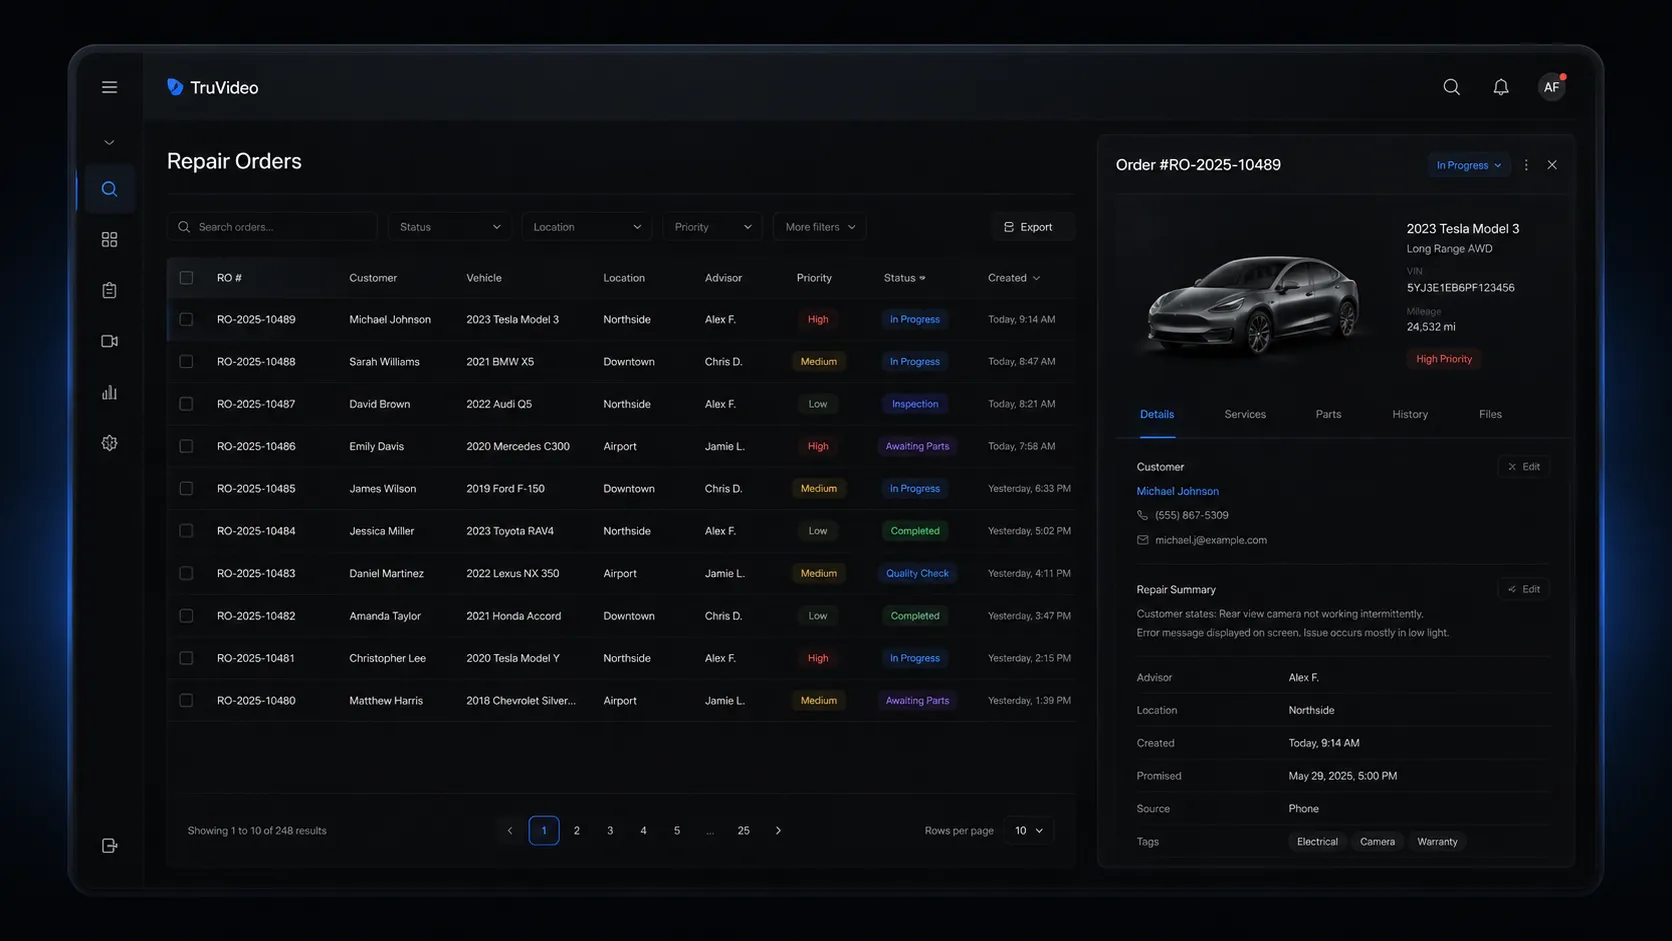Screen dimensions: 1672x941
Task: Open the Status filter dropdown
Action: pos(449,227)
